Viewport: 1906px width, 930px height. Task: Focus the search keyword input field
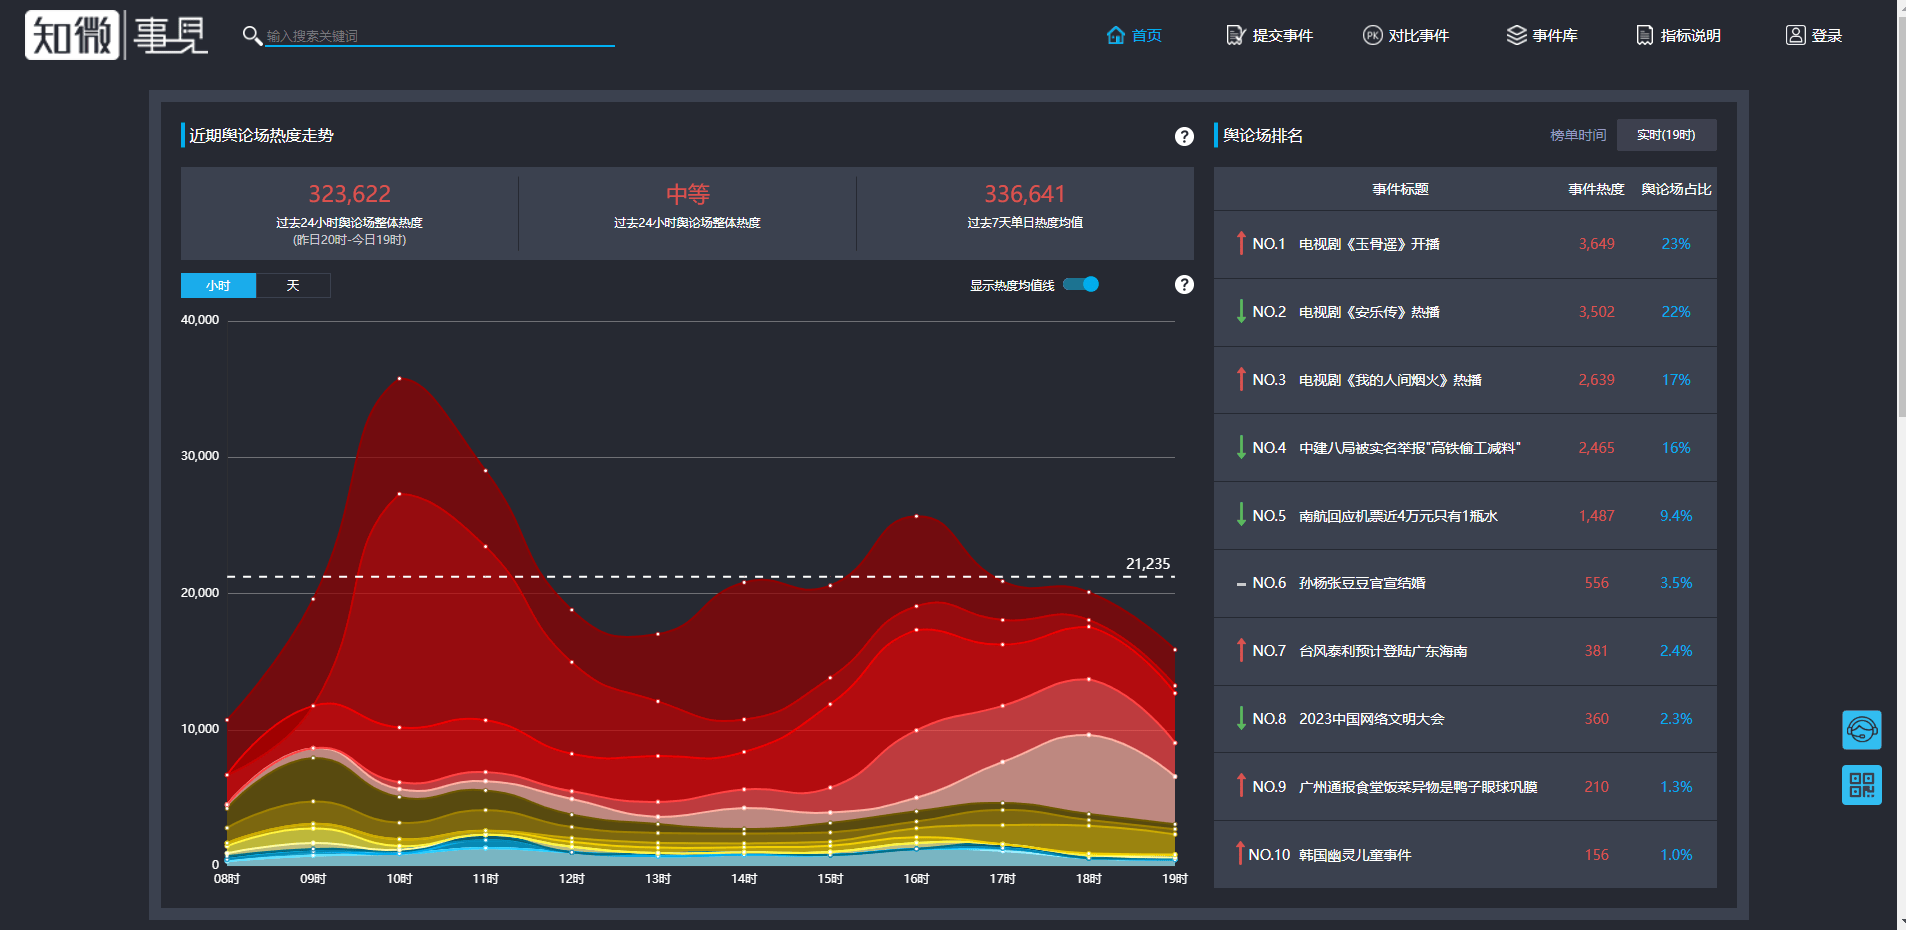(x=440, y=36)
